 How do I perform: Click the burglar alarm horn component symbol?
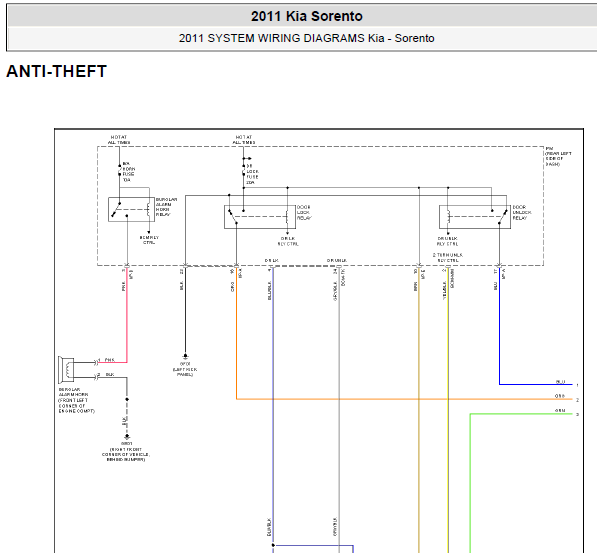click(66, 370)
